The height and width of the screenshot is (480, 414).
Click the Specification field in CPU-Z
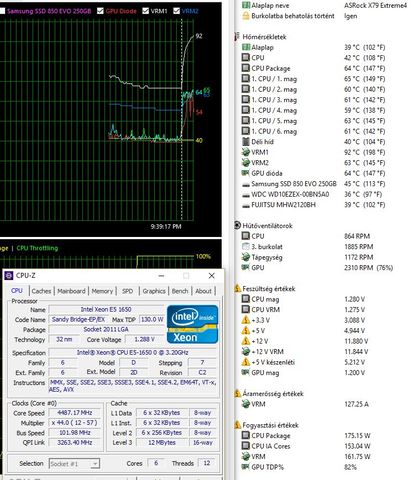tap(133, 352)
